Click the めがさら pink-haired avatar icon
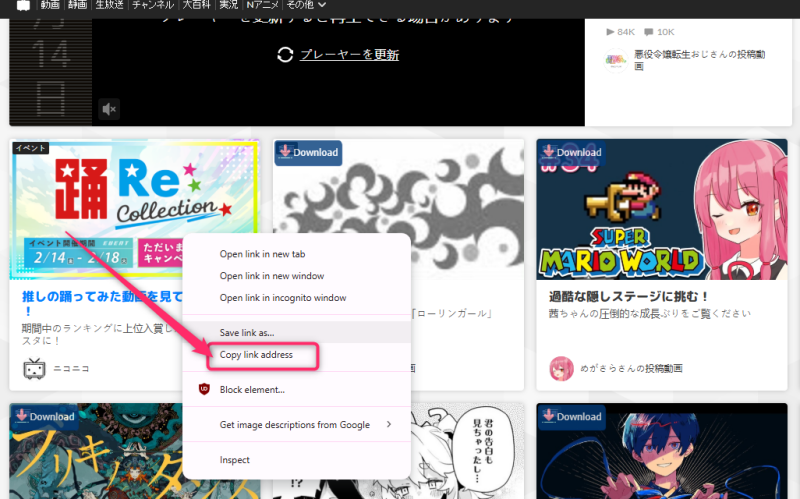The width and height of the screenshot is (800, 499). 561,368
